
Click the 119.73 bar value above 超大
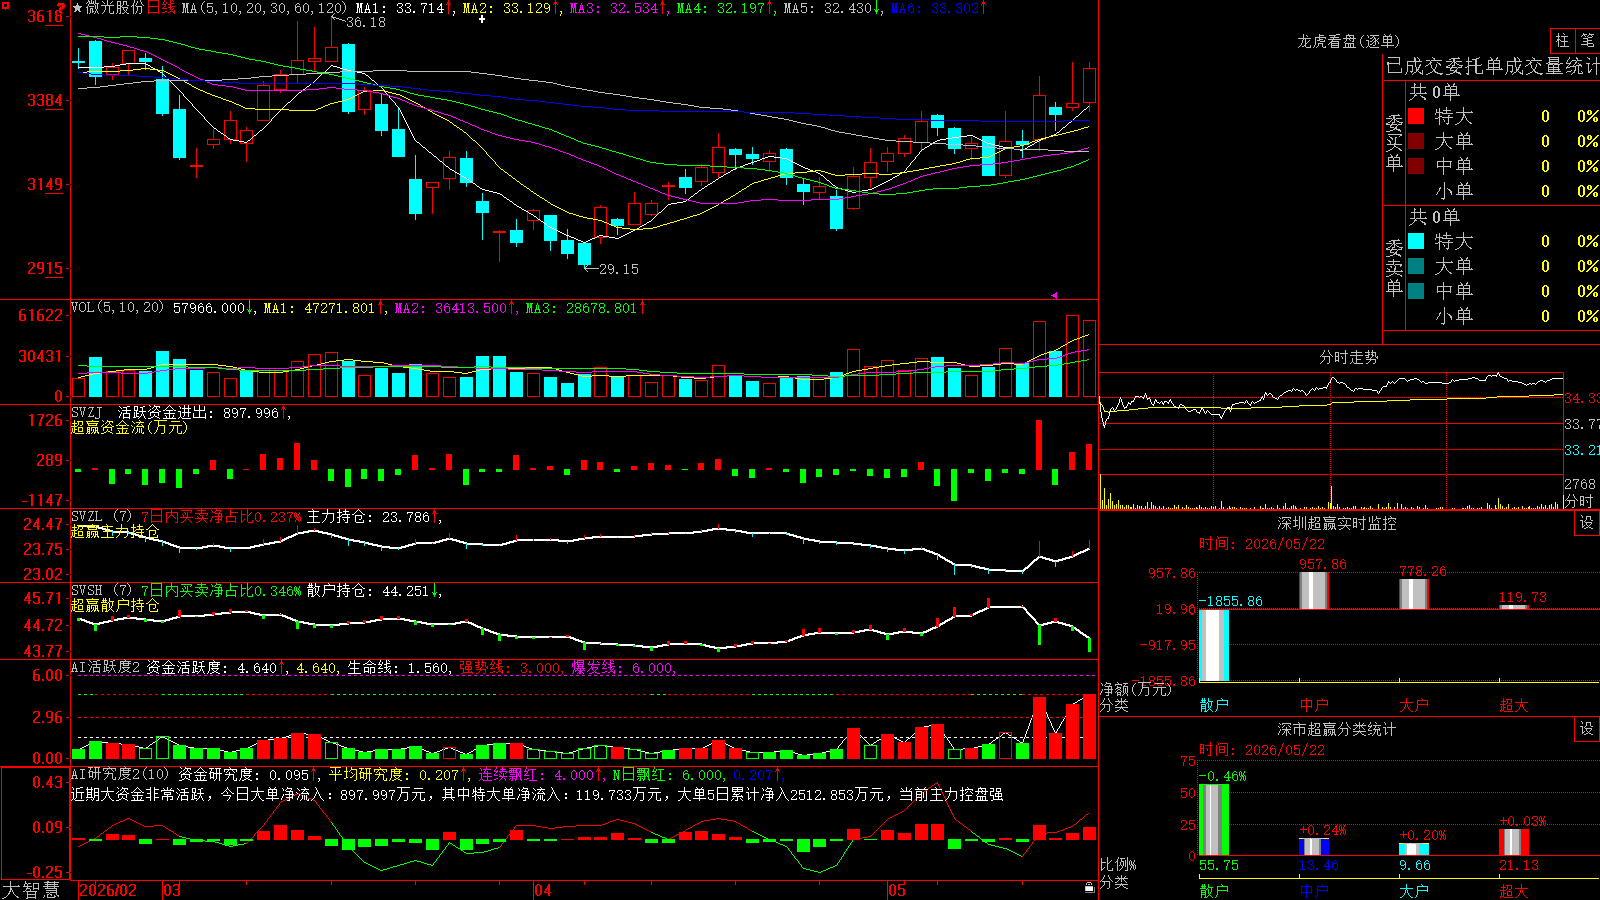tap(1523, 597)
